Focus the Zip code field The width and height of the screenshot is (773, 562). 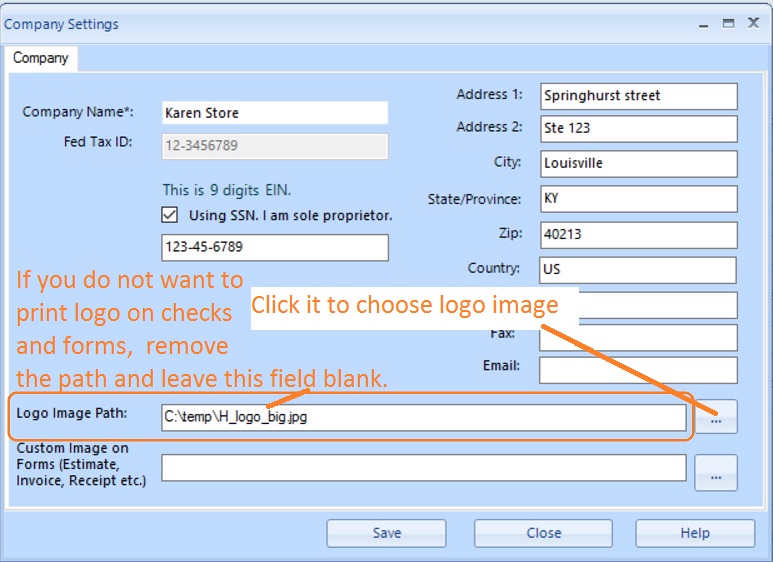coord(637,234)
